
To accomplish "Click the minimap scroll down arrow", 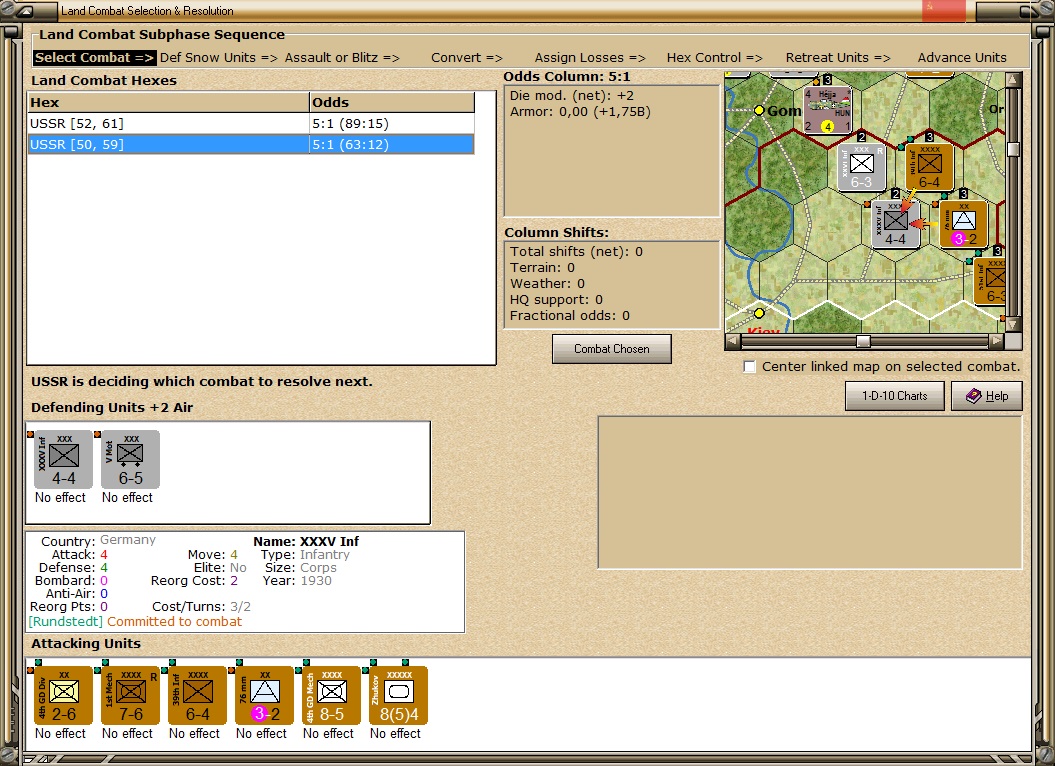I will [x=1013, y=324].
